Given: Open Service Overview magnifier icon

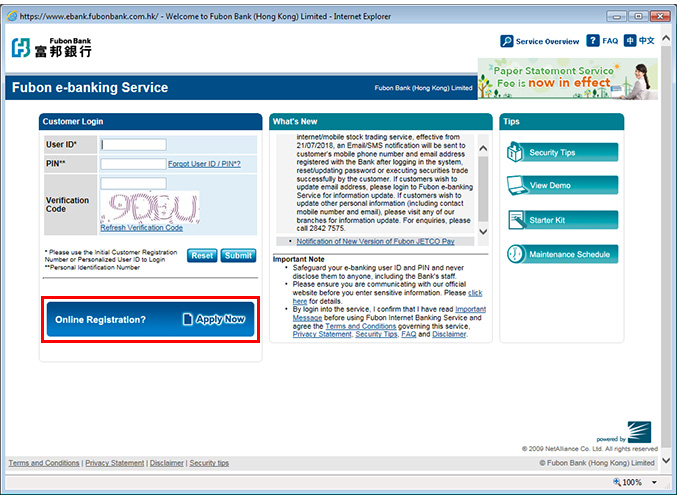Looking at the screenshot, I should [506, 41].
